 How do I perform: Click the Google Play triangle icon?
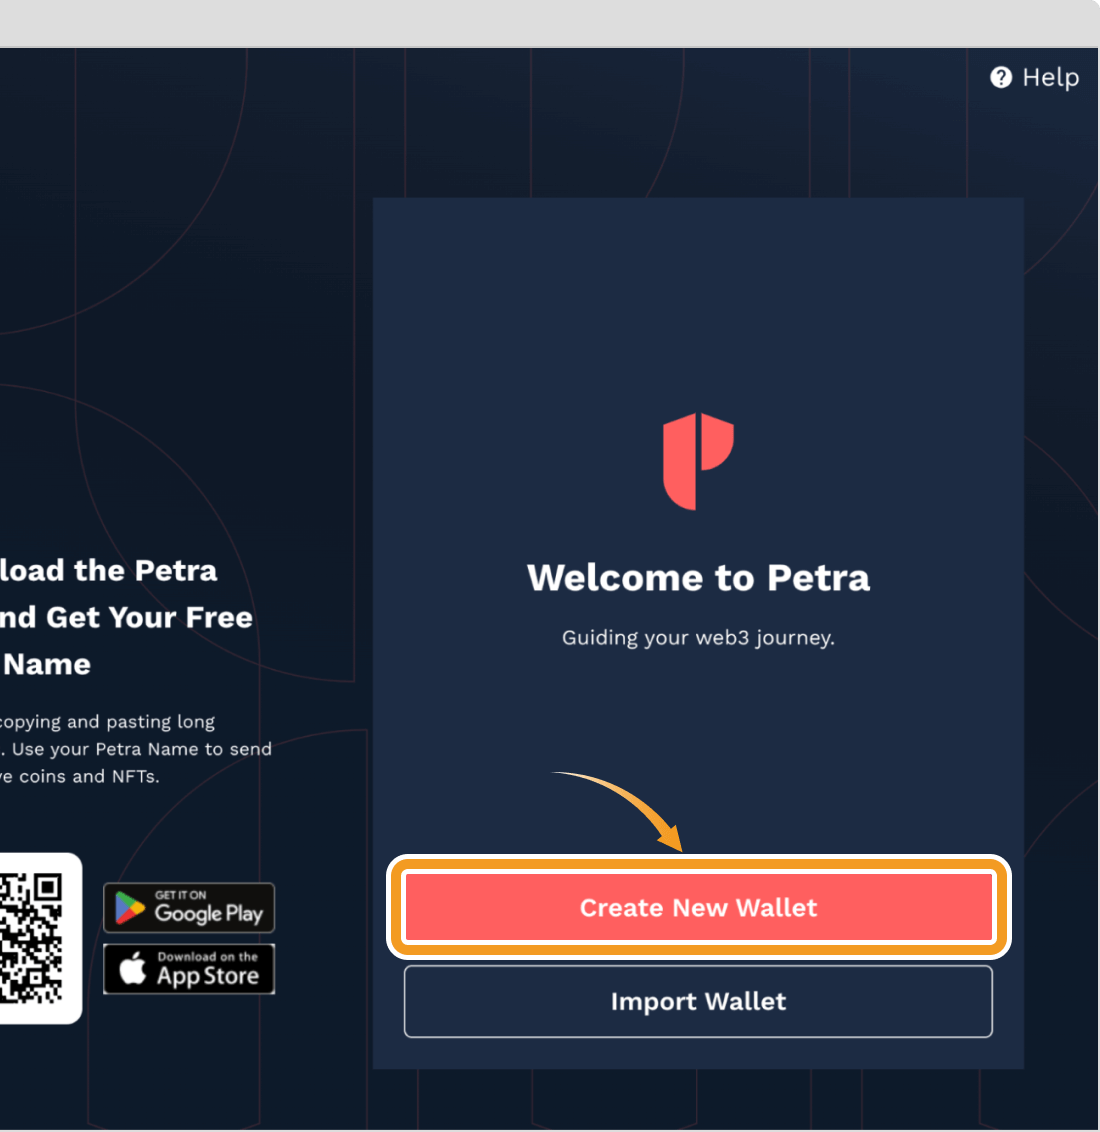(130, 907)
